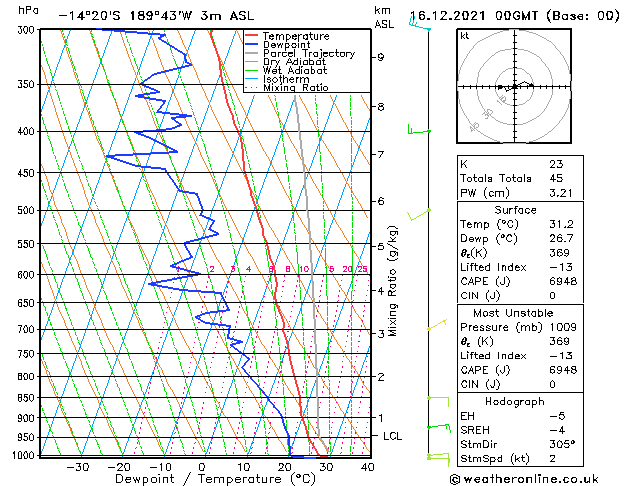Click the yellow wind barb near 700 hPa
Viewport: 629px width, 486px height.
pos(435,326)
